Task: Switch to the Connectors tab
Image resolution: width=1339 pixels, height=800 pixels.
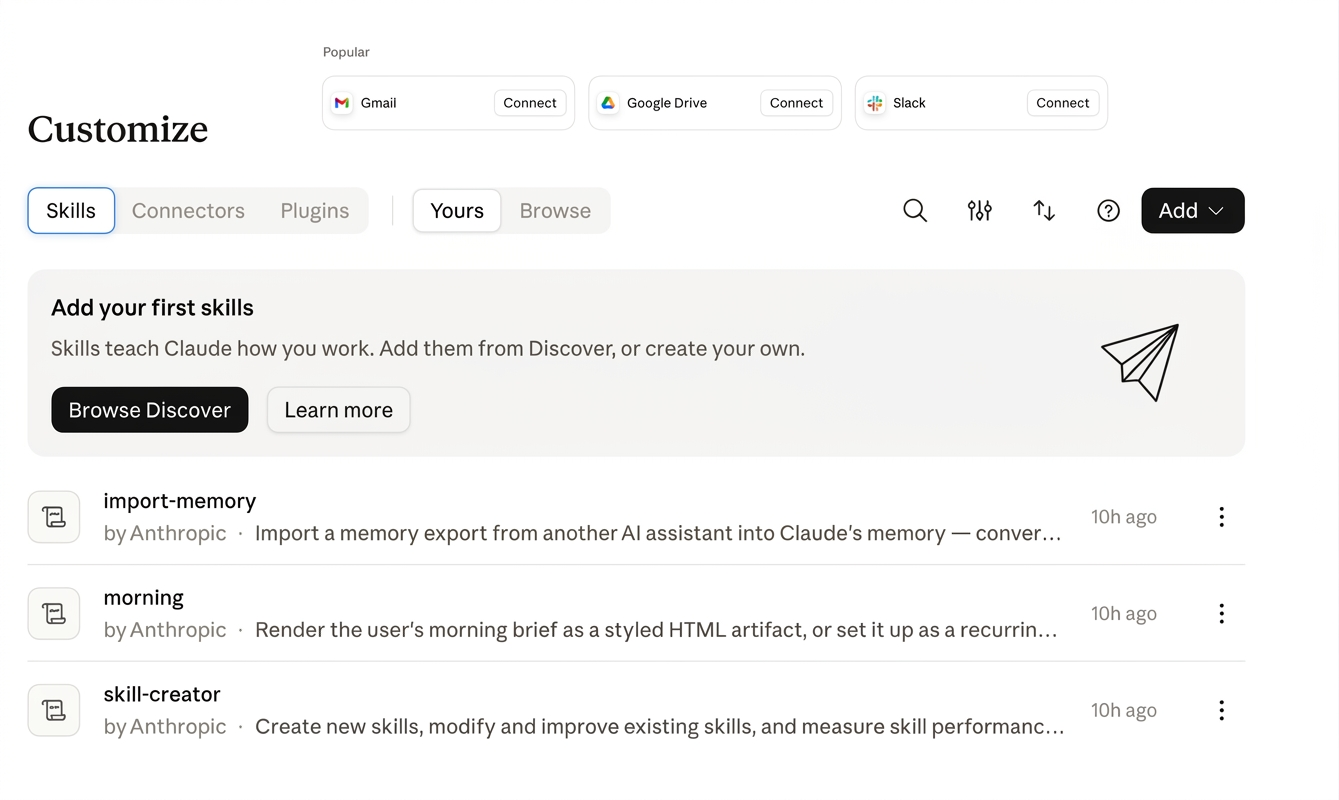Action: tap(188, 211)
